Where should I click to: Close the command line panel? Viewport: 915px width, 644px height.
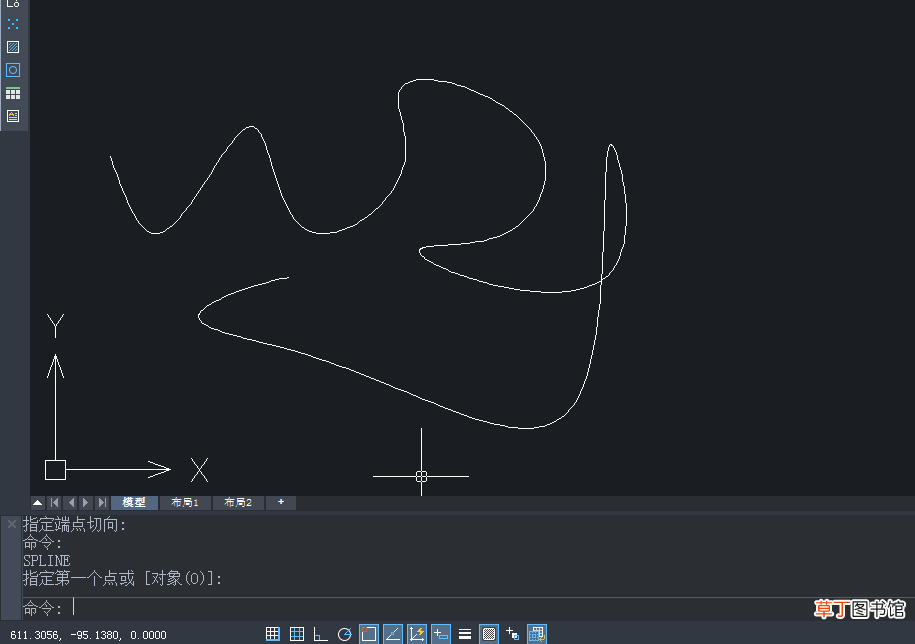click(11, 524)
